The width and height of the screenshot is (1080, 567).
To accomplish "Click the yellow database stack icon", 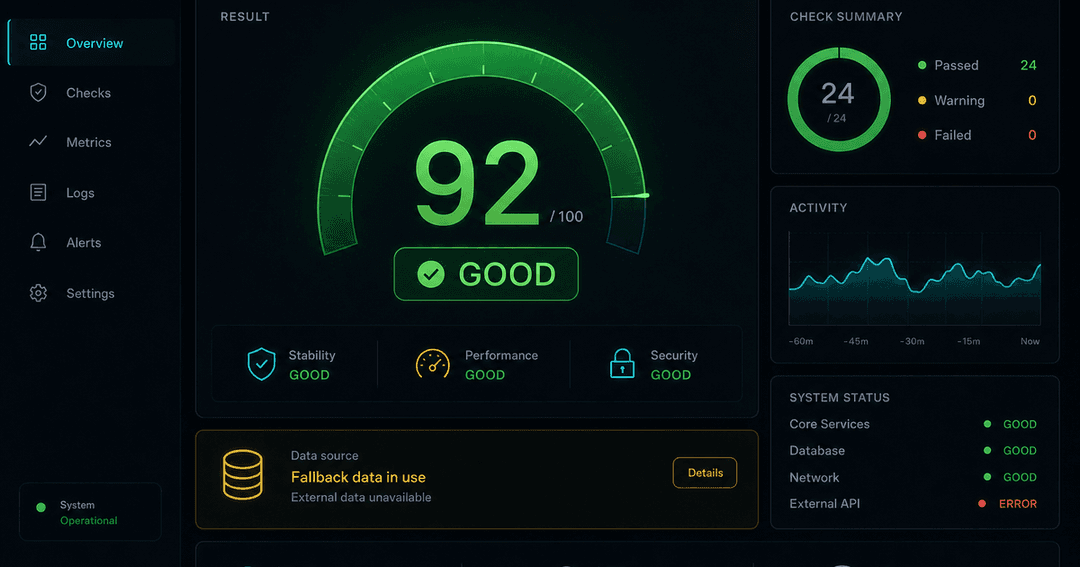I will coord(242,475).
